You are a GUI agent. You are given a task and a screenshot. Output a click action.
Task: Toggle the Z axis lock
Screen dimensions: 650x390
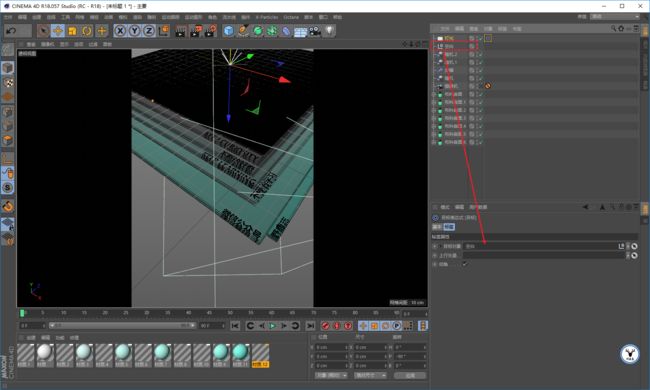click(149, 31)
